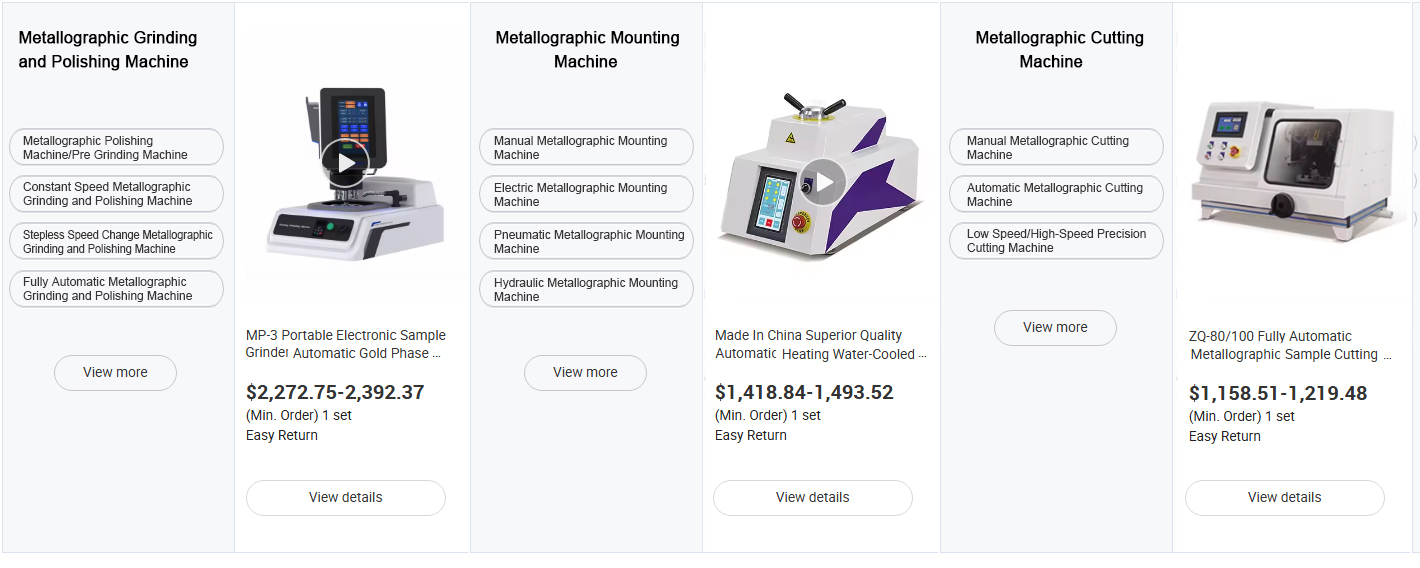Choose Automatic Metallographic Cutting Machine
1420x568 pixels.
1056,195
